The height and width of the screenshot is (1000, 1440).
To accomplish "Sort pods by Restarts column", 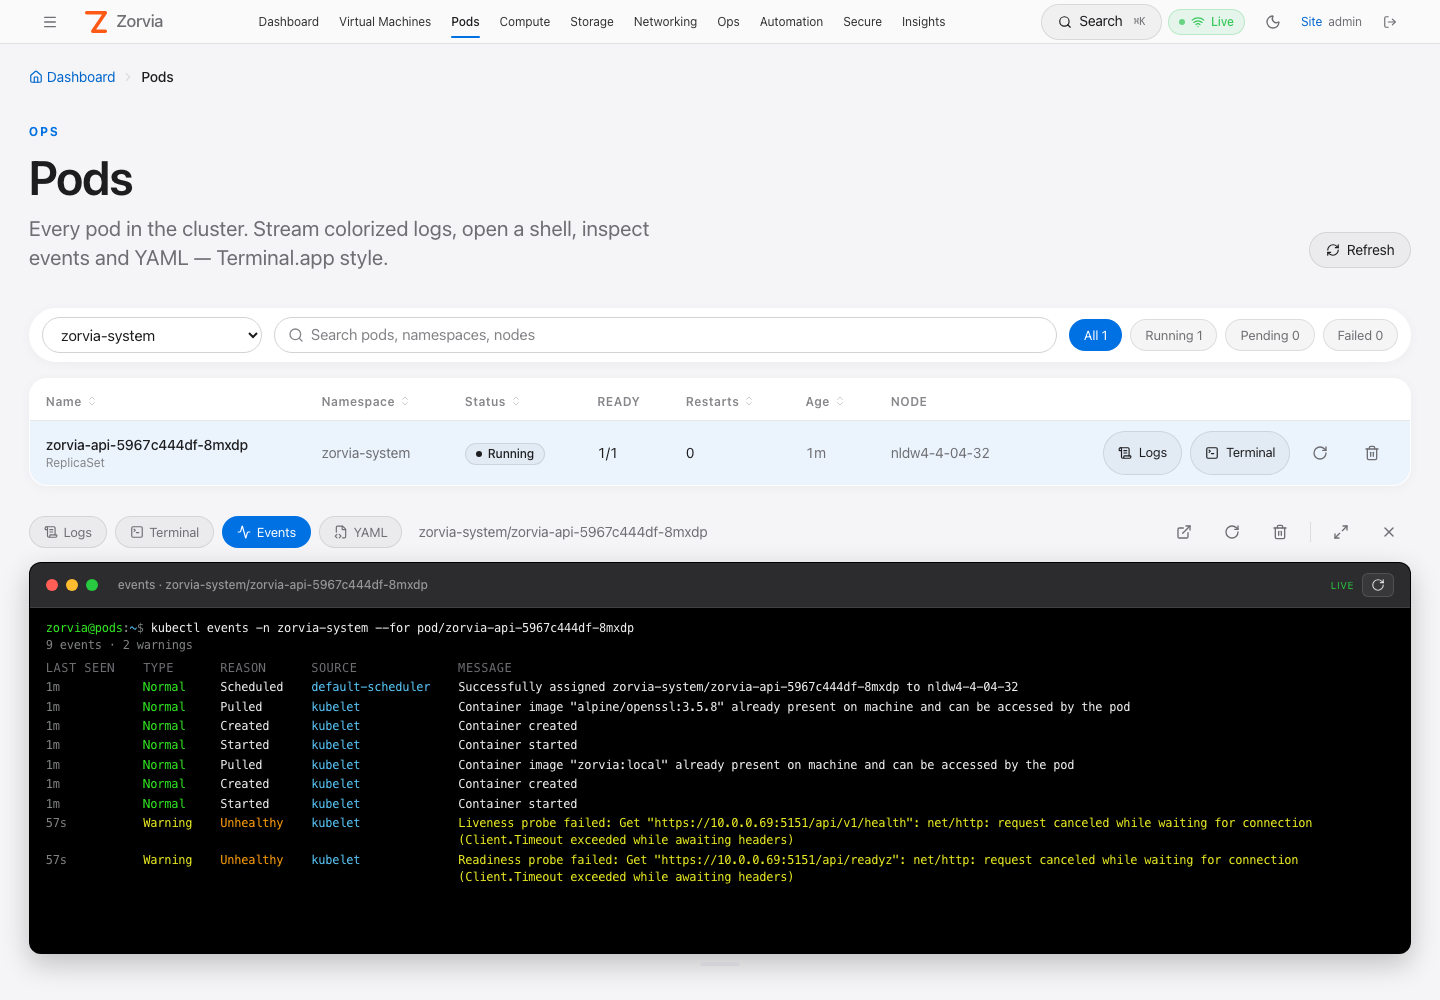I will pyautogui.click(x=719, y=402).
